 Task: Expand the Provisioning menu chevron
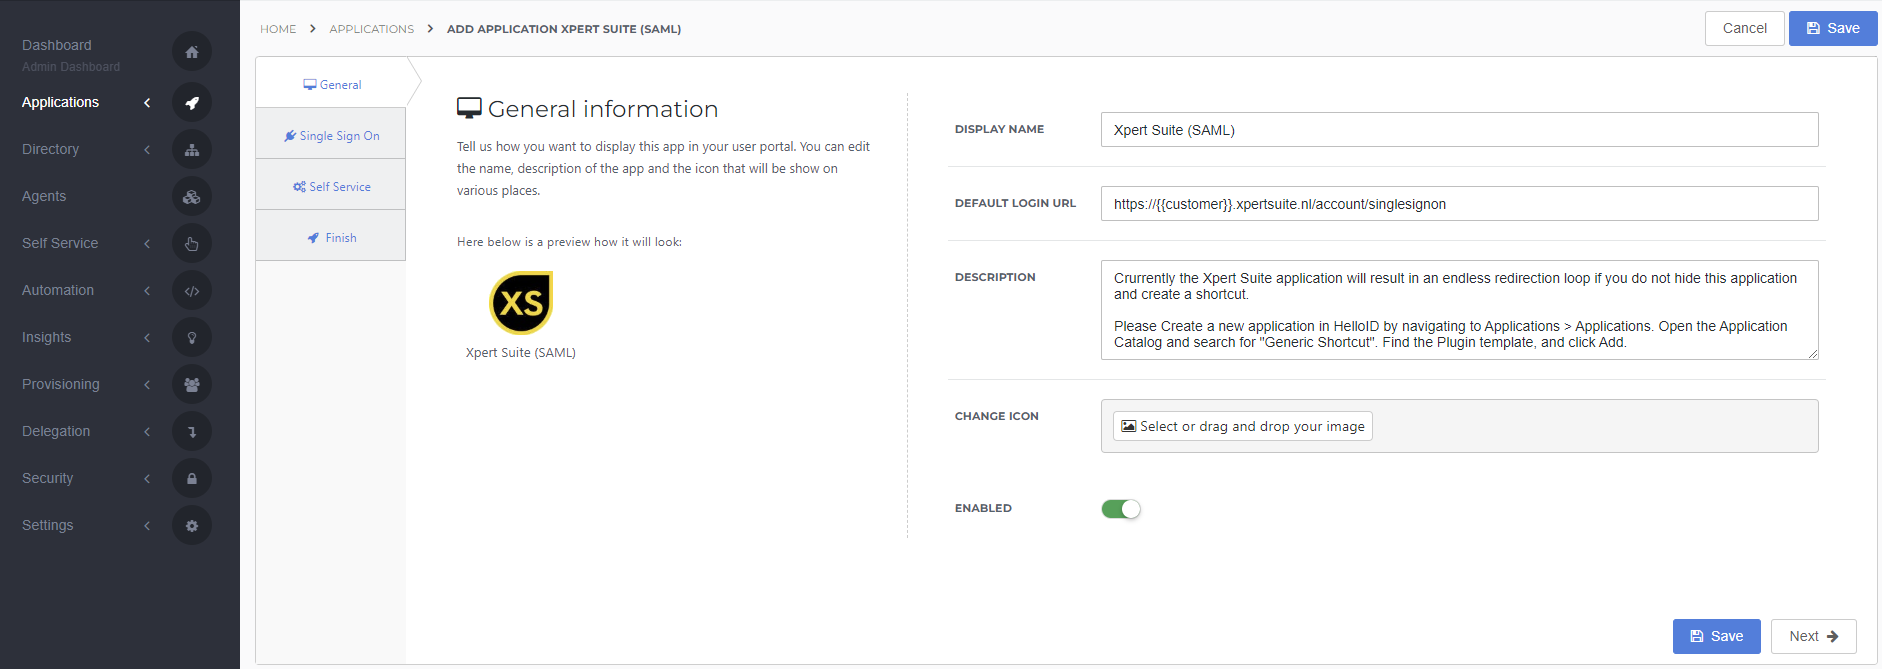(x=147, y=384)
